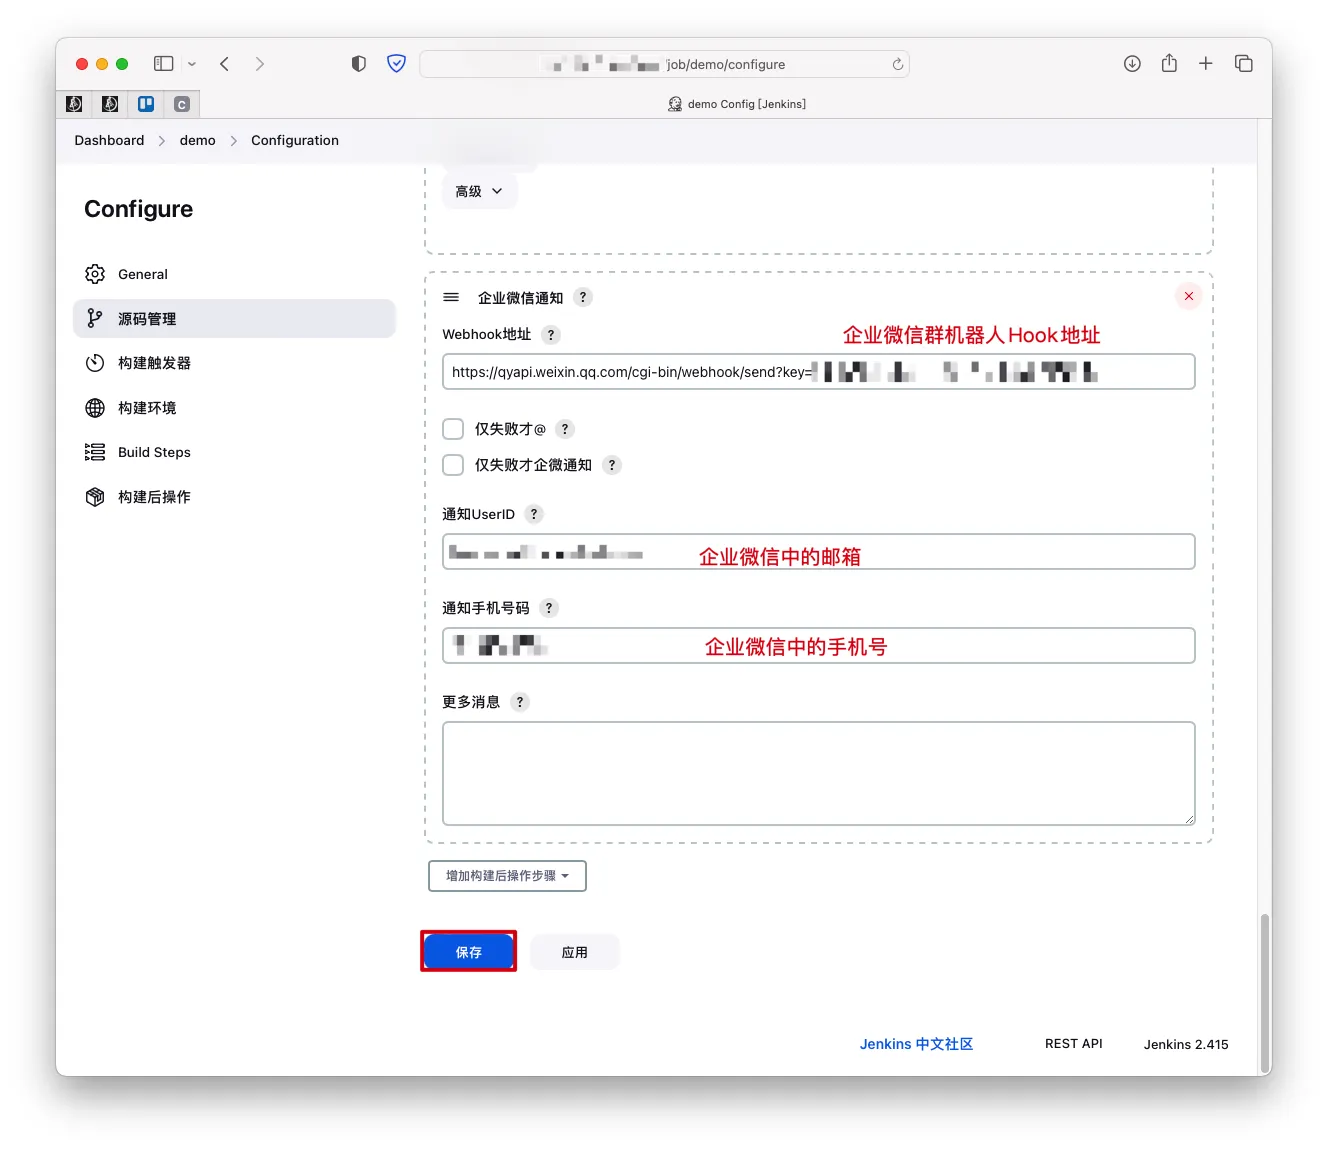Toggle the 仅失败才企微通知 checkbox
Viewport: 1328px width, 1150px height.
(453, 465)
